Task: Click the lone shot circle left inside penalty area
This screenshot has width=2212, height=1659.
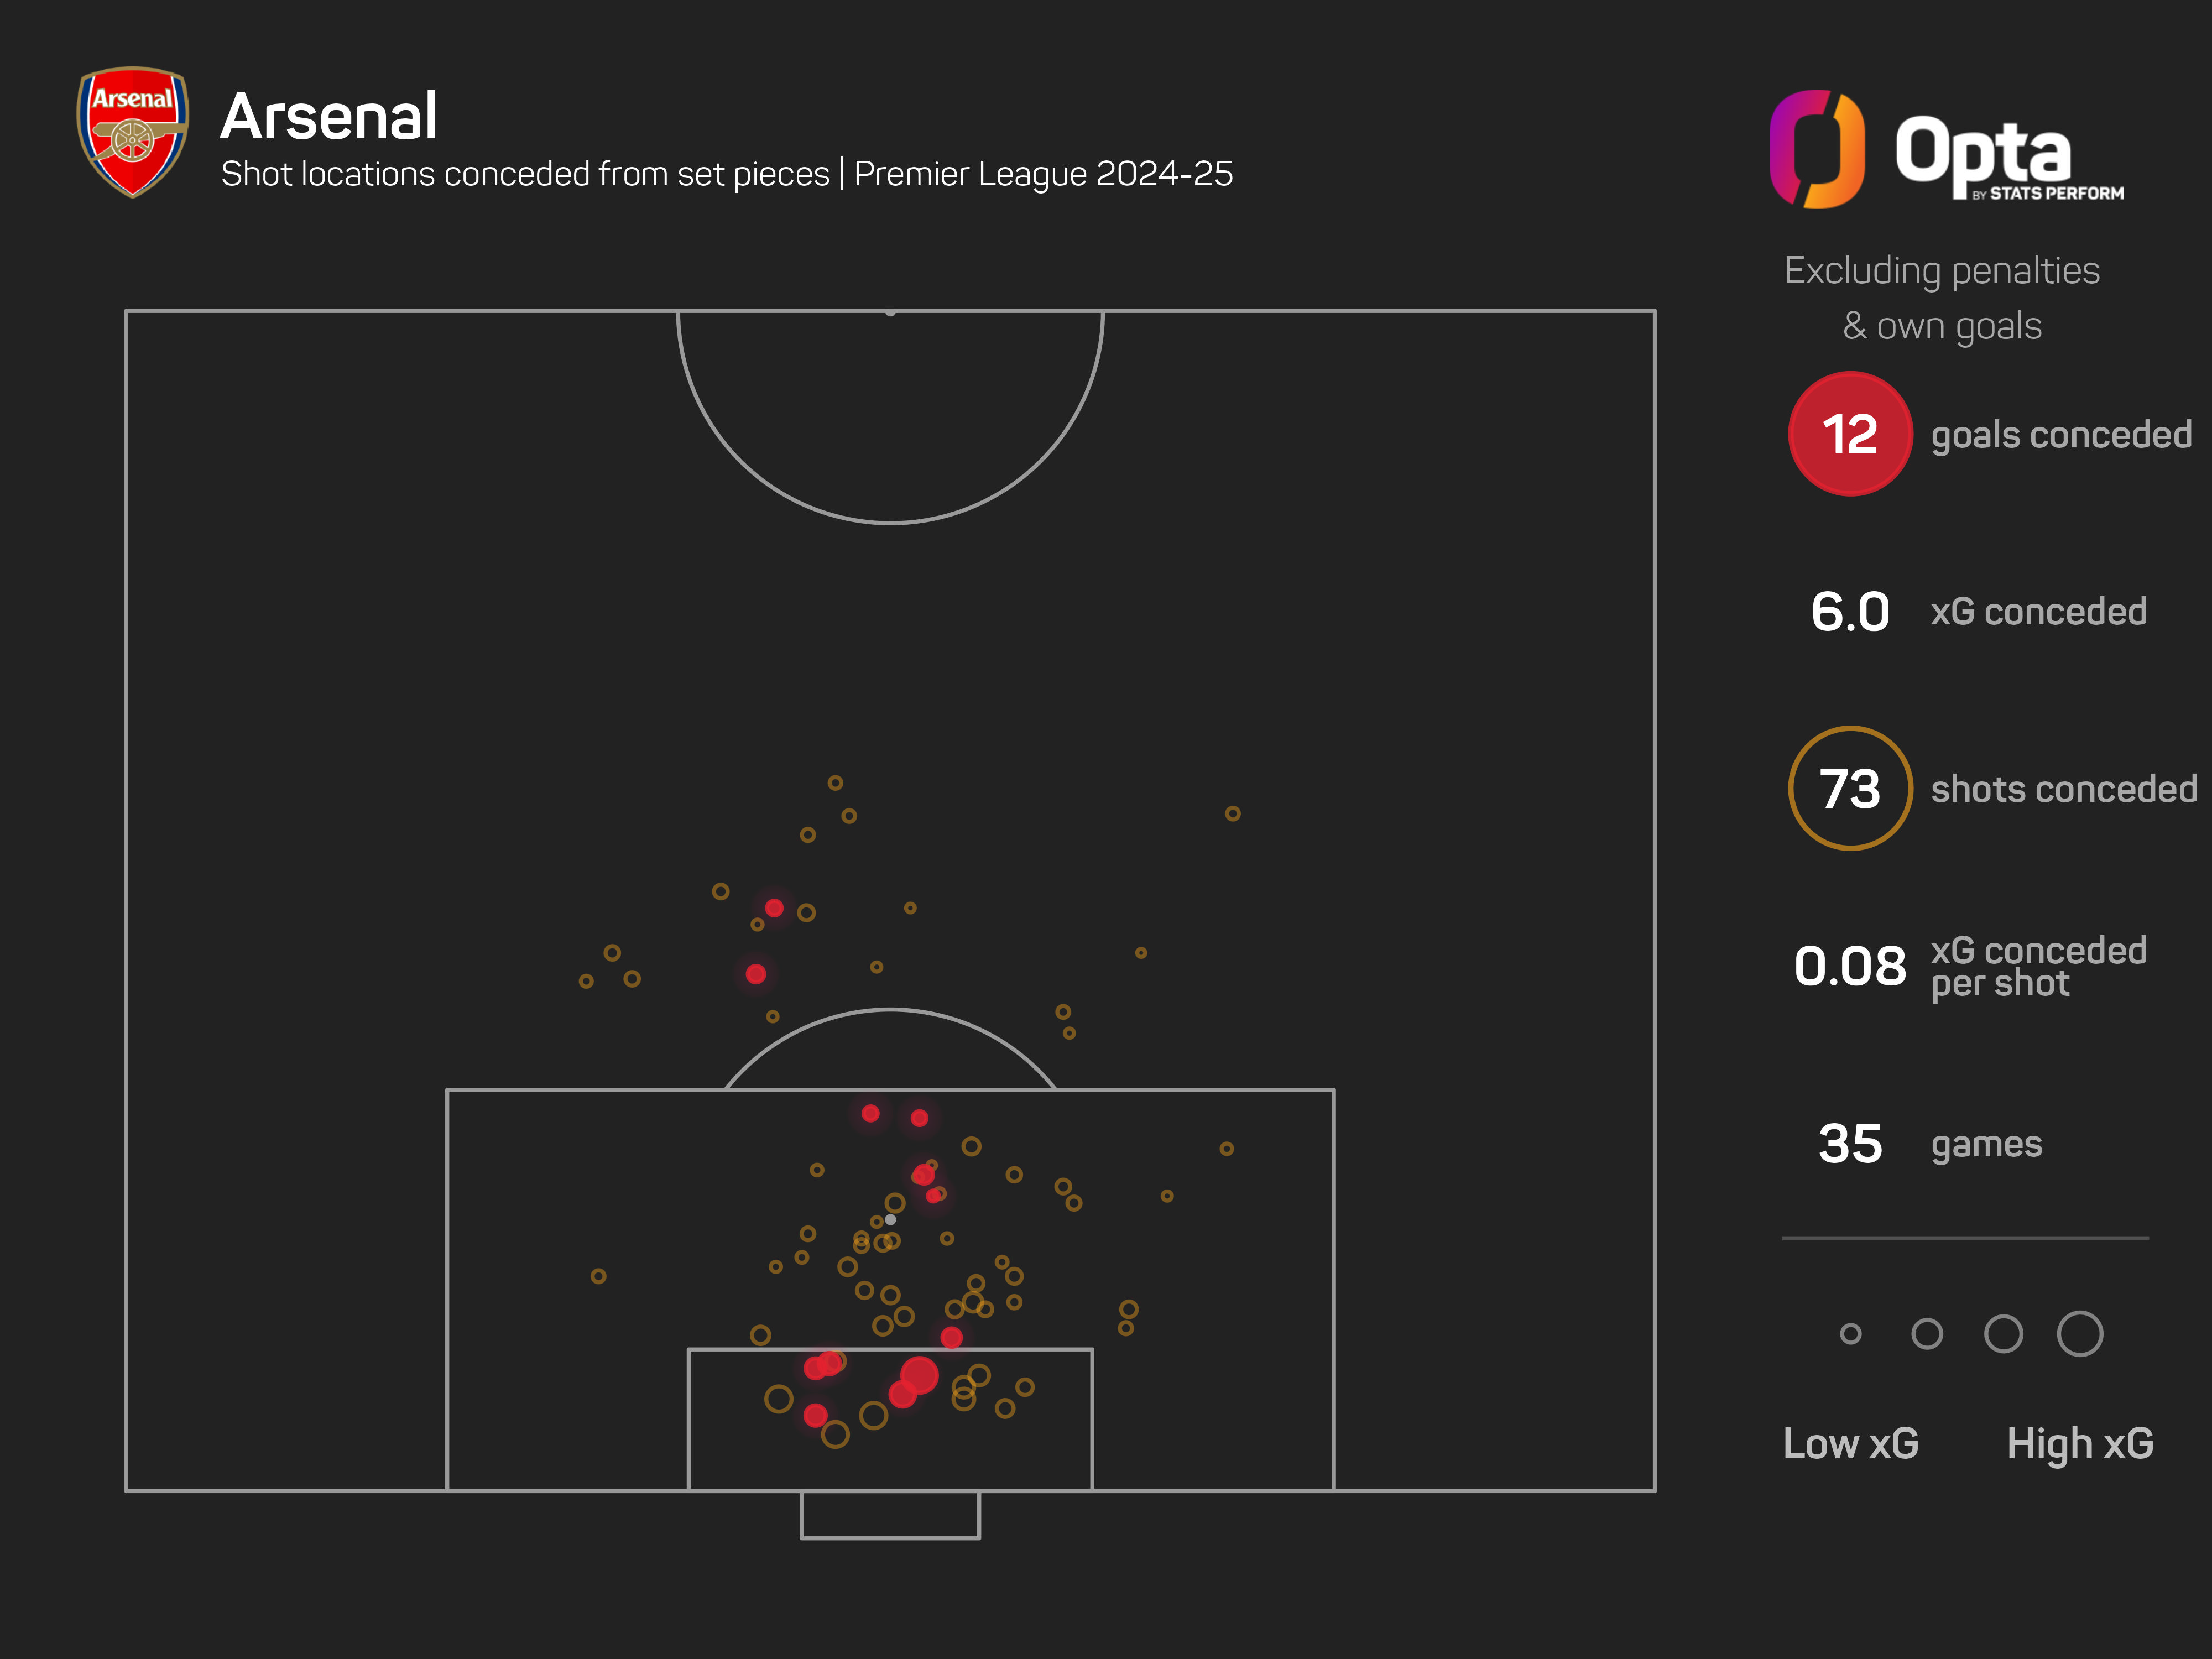Action: click(x=598, y=1276)
